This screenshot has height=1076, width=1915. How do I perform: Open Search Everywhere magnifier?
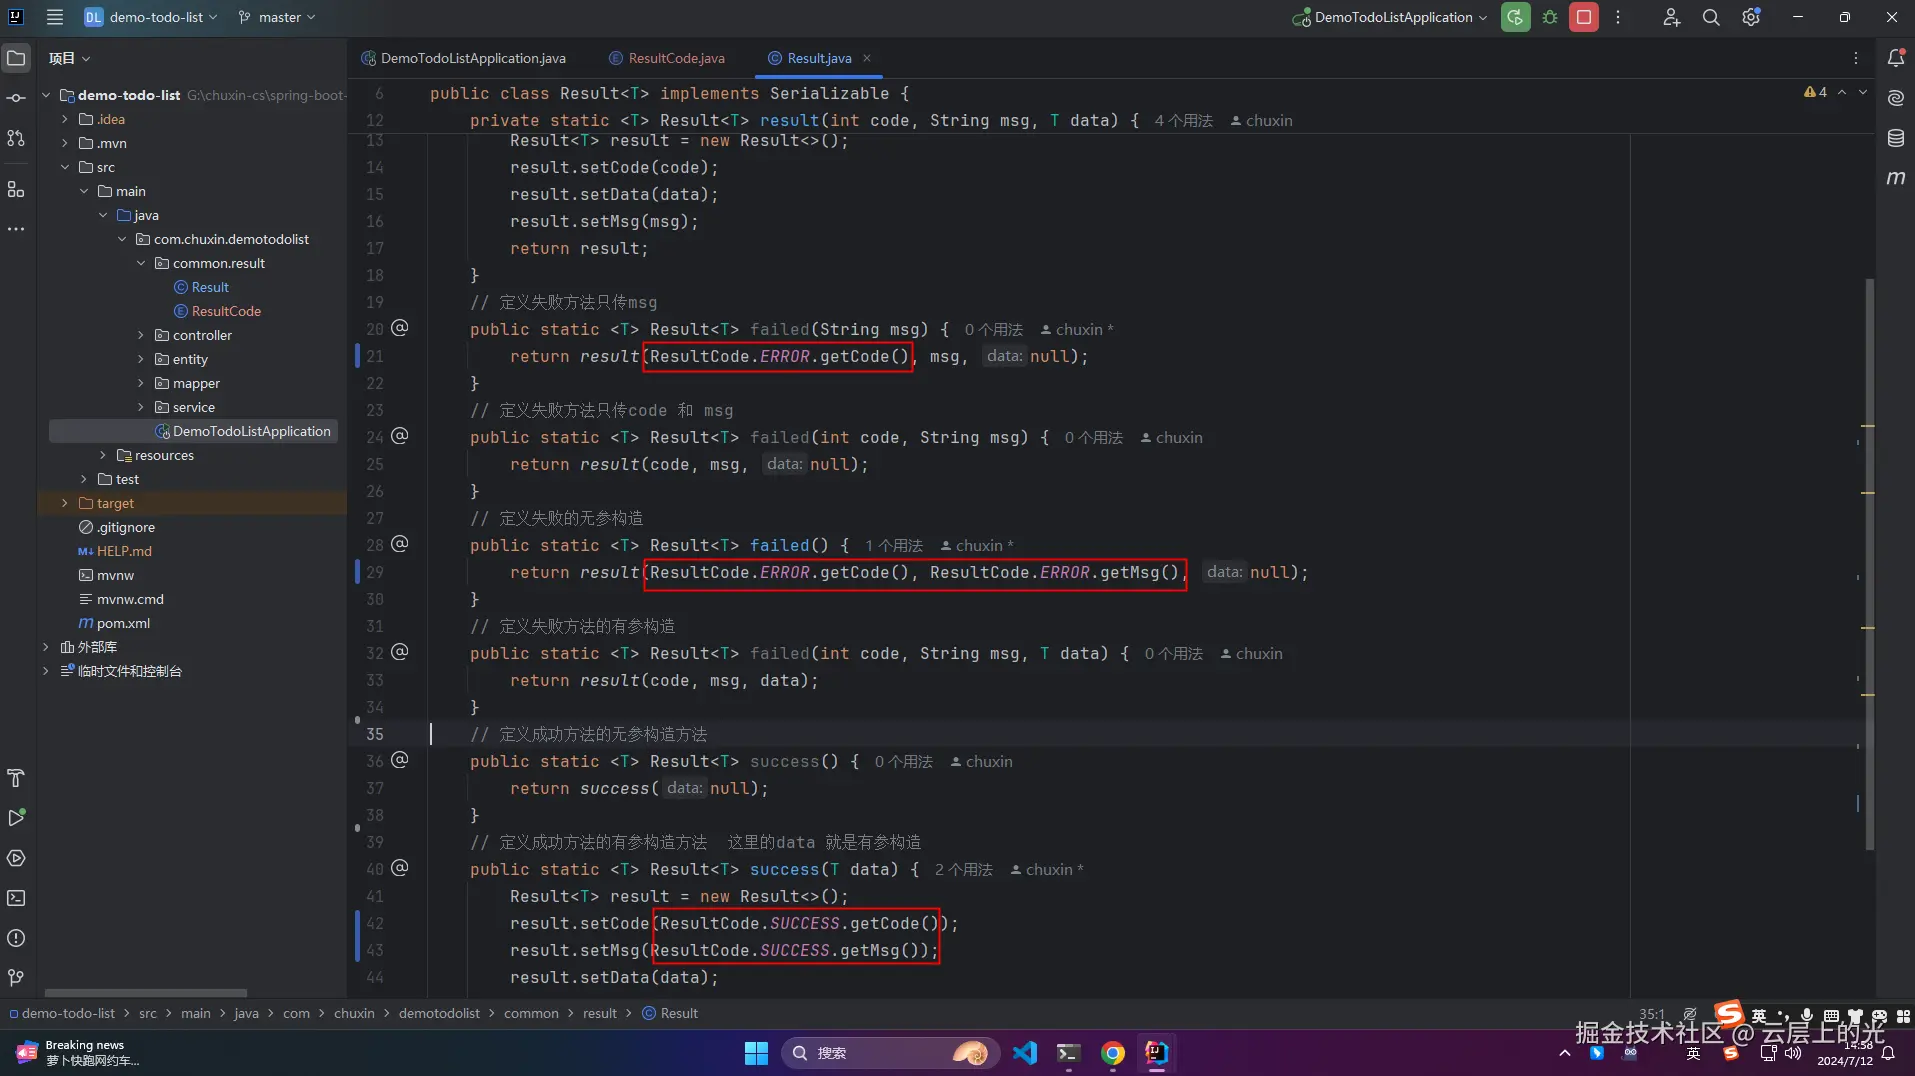coord(1711,17)
